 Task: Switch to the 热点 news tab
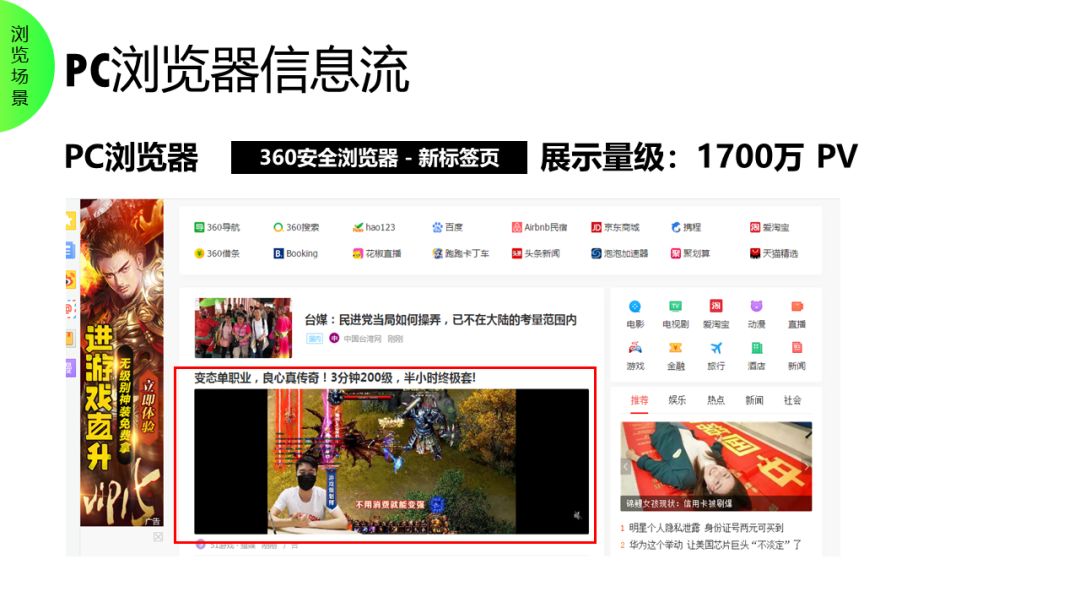point(716,400)
